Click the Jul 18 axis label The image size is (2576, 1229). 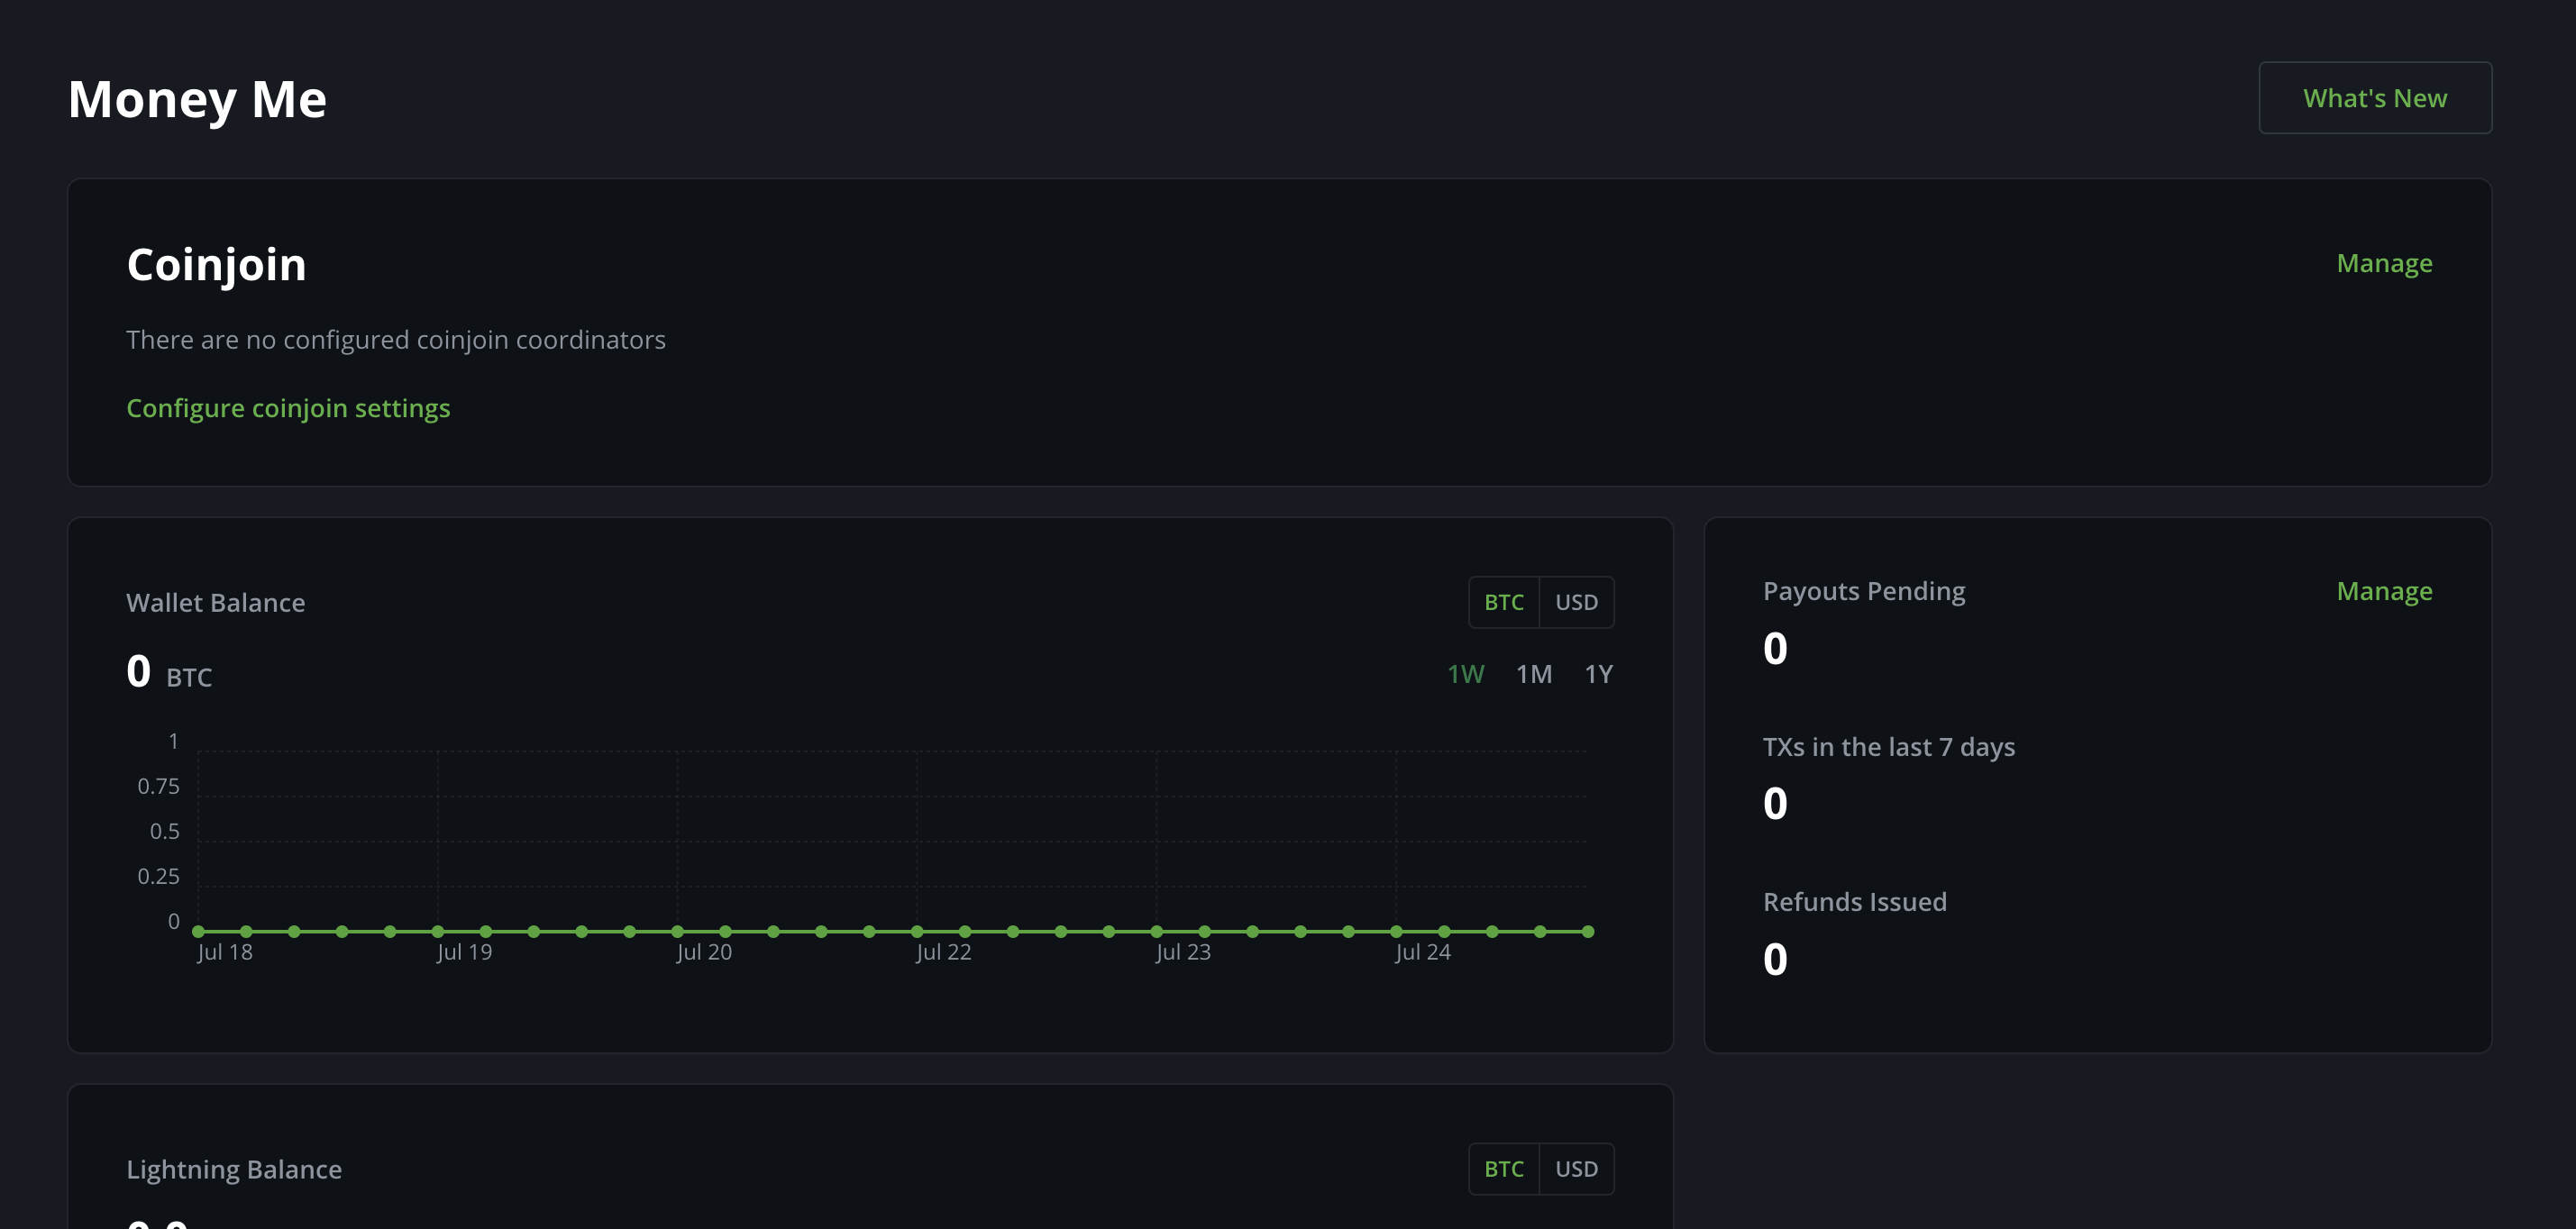click(x=226, y=951)
